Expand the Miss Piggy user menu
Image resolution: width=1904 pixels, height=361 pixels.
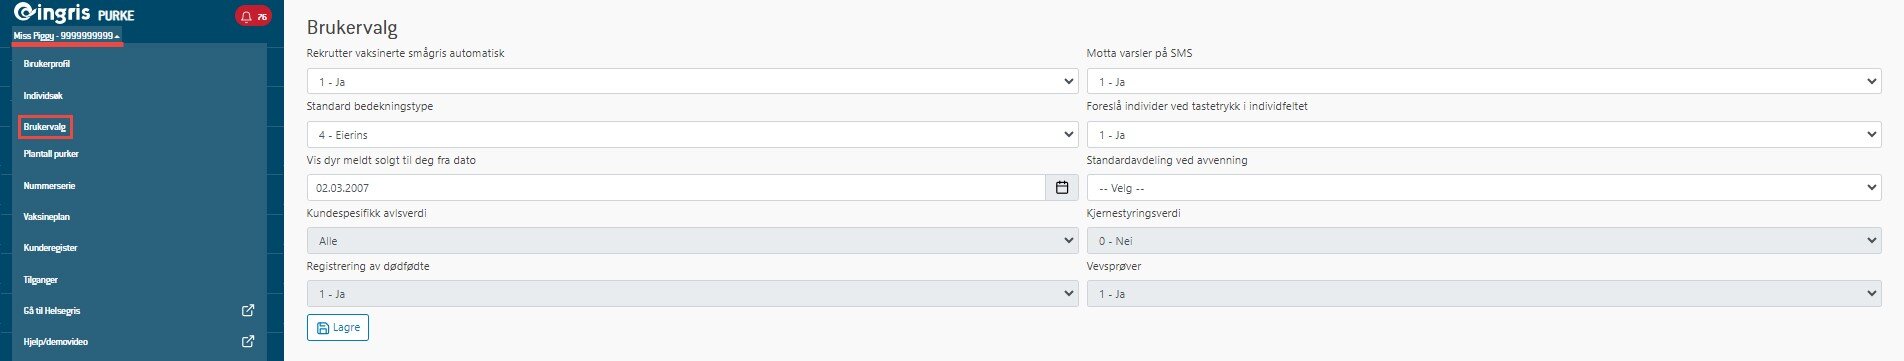[67, 36]
